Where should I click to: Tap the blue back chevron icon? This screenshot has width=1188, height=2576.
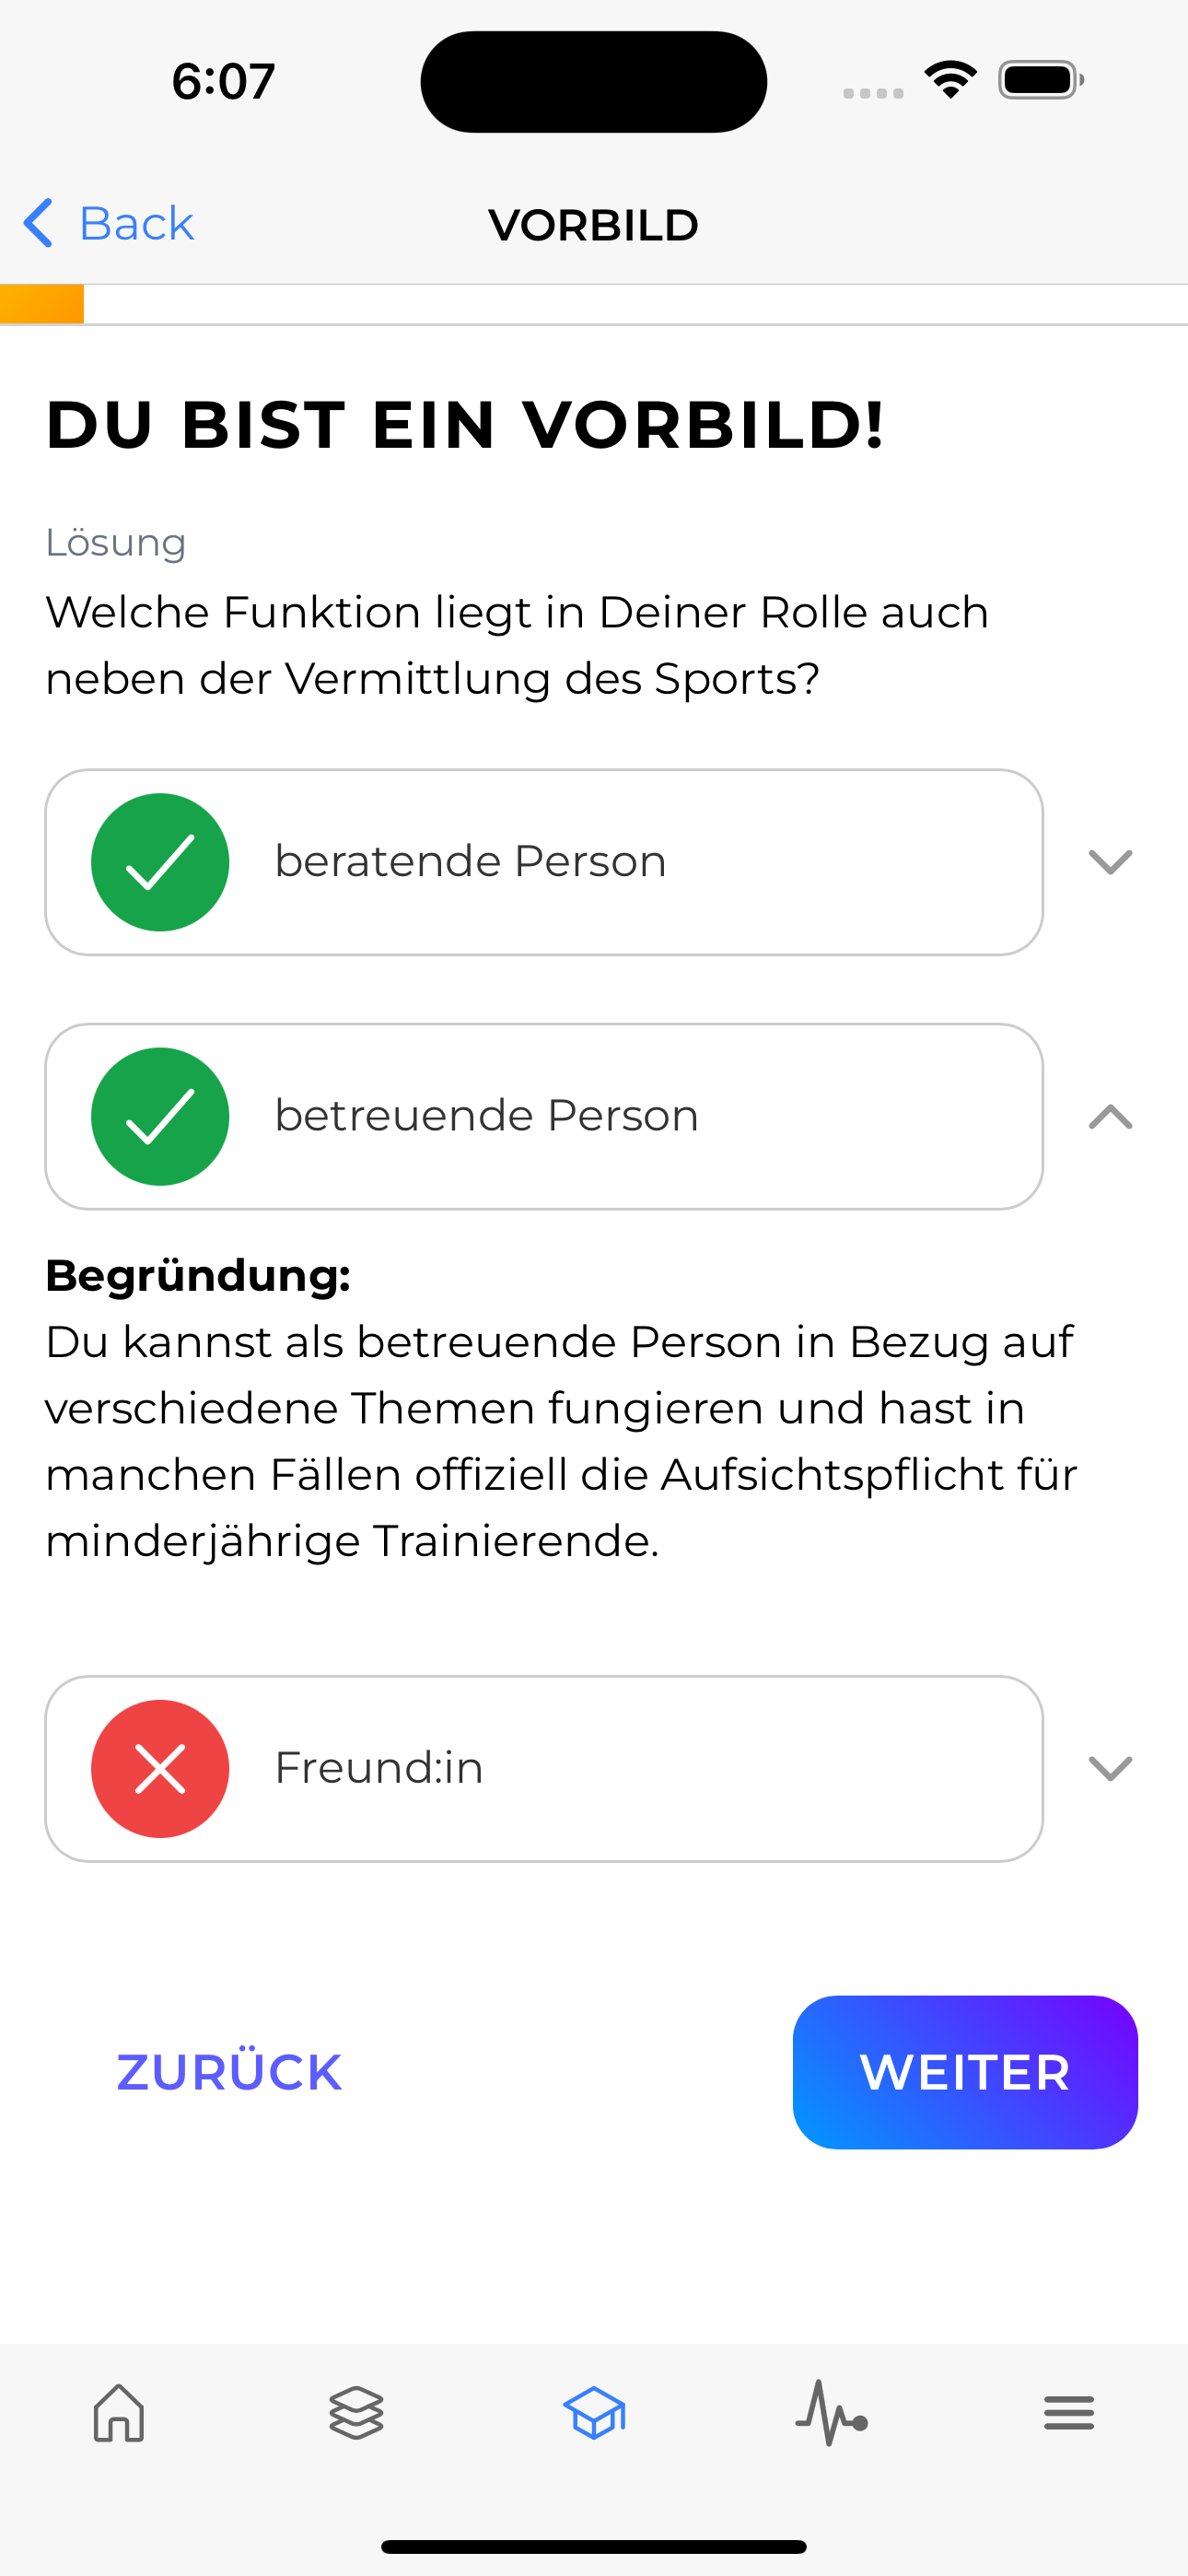(x=38, y=223)
